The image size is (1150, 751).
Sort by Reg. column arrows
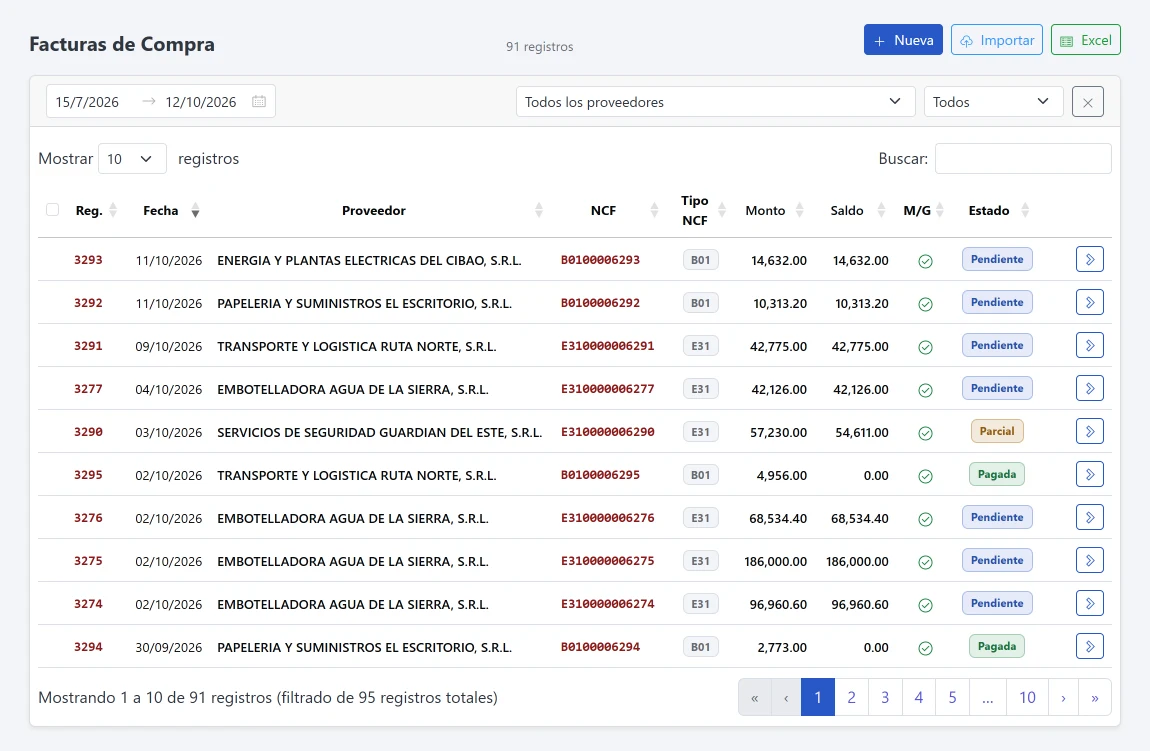click(x=113, y=210)
